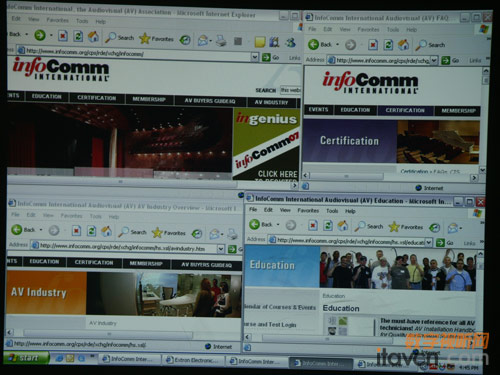Click the Mail icon in the AV Industry window
The width and height of the screenshot is (500, 375).
[x=214, y=234]
